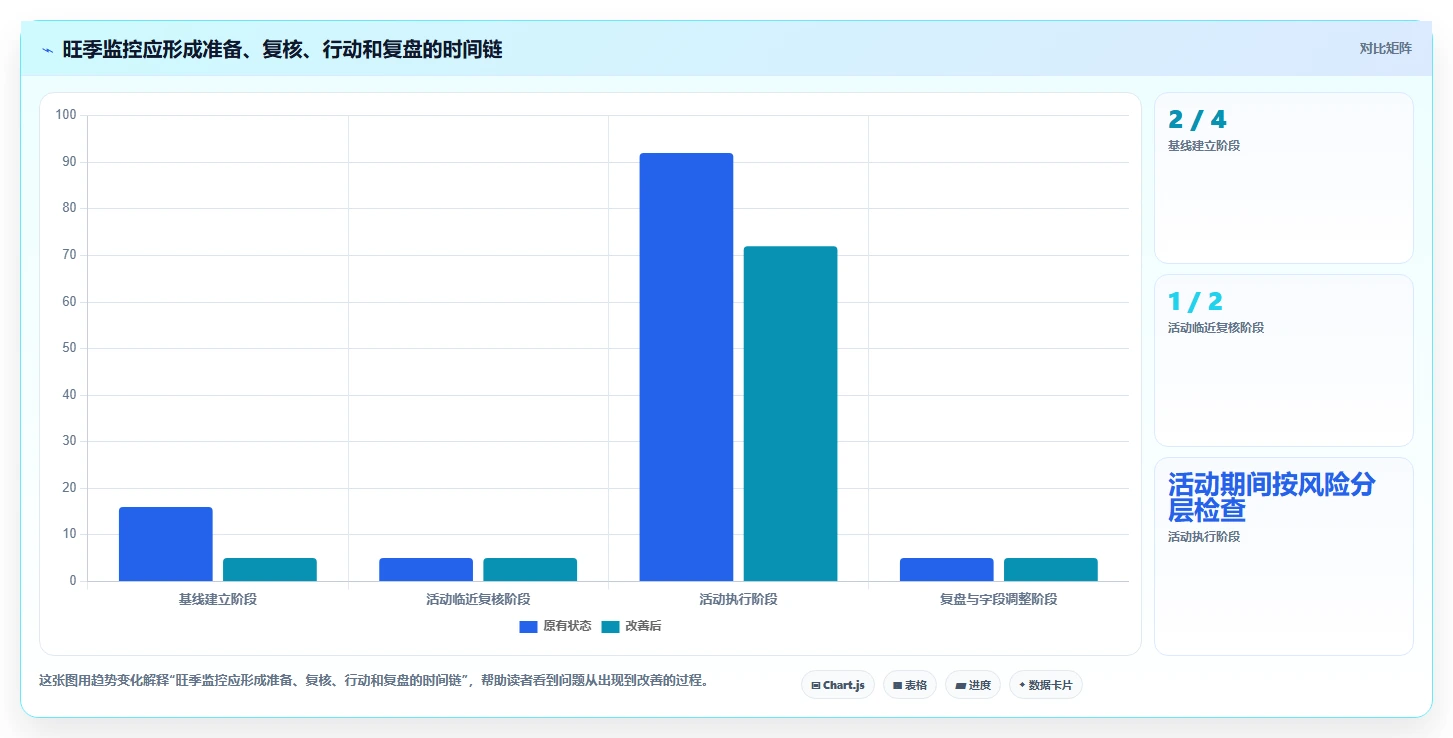Click the y-axis value 50
Viewport: 1453px width, 738px height.
pos(69,348)
